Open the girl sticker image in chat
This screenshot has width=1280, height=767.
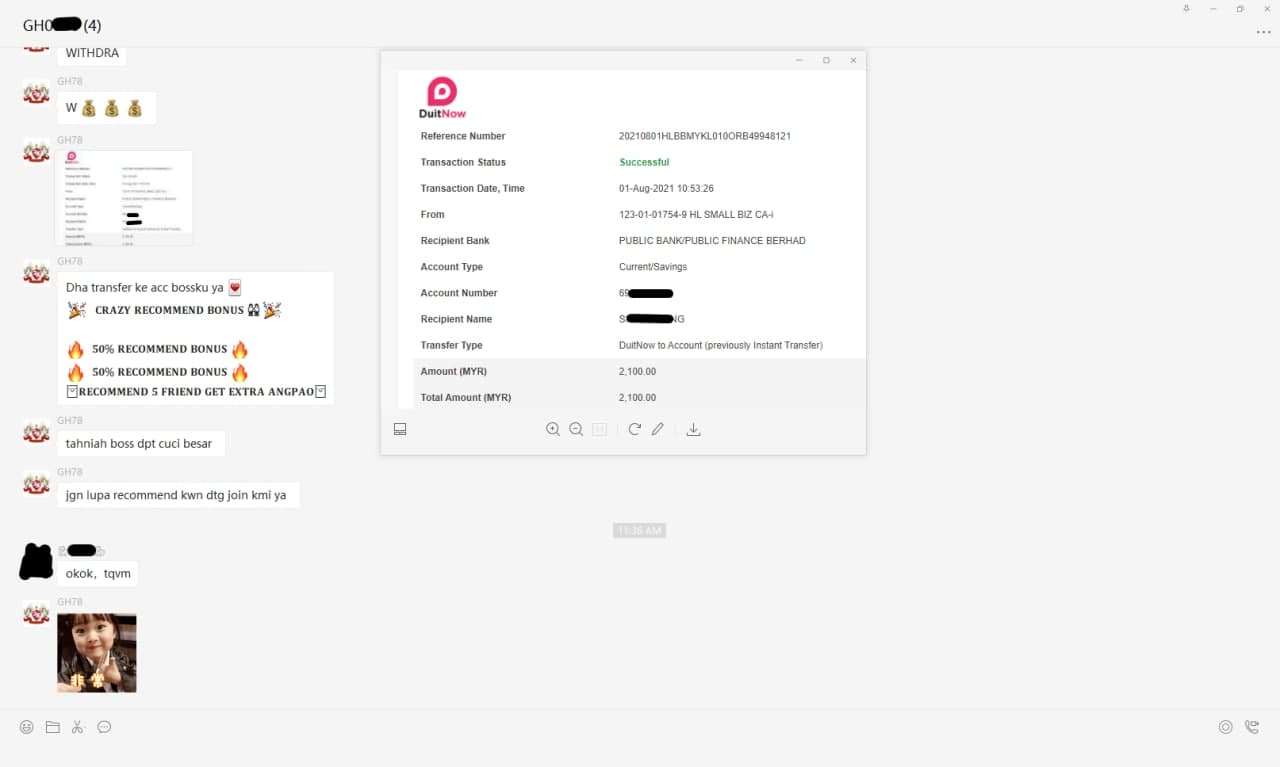tap(97, 653)
